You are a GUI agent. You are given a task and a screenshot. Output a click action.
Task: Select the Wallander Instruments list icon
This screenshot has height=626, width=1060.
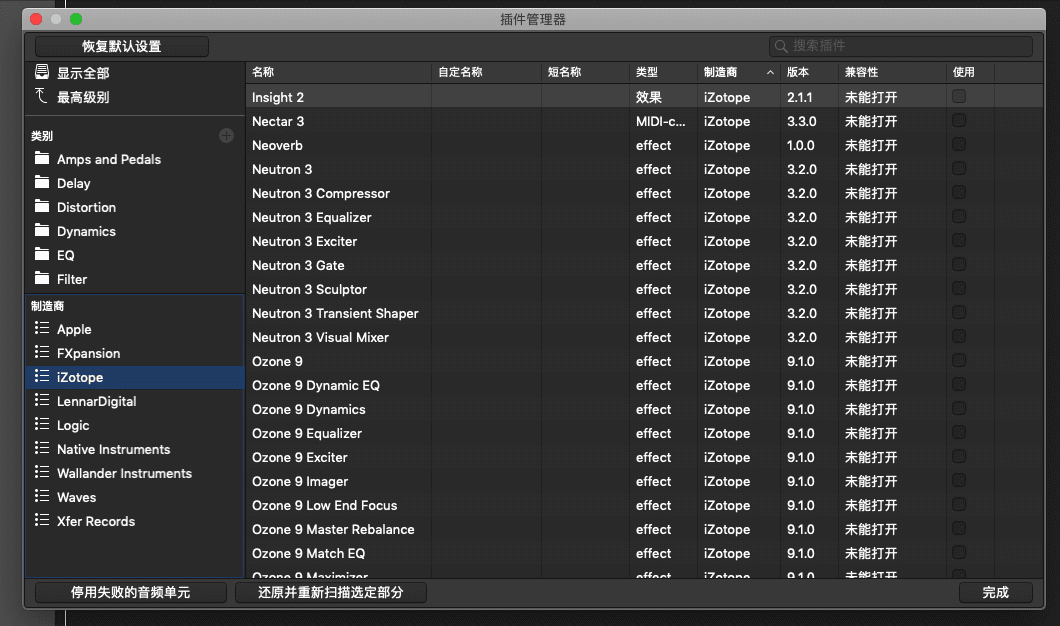pos(42,473)
